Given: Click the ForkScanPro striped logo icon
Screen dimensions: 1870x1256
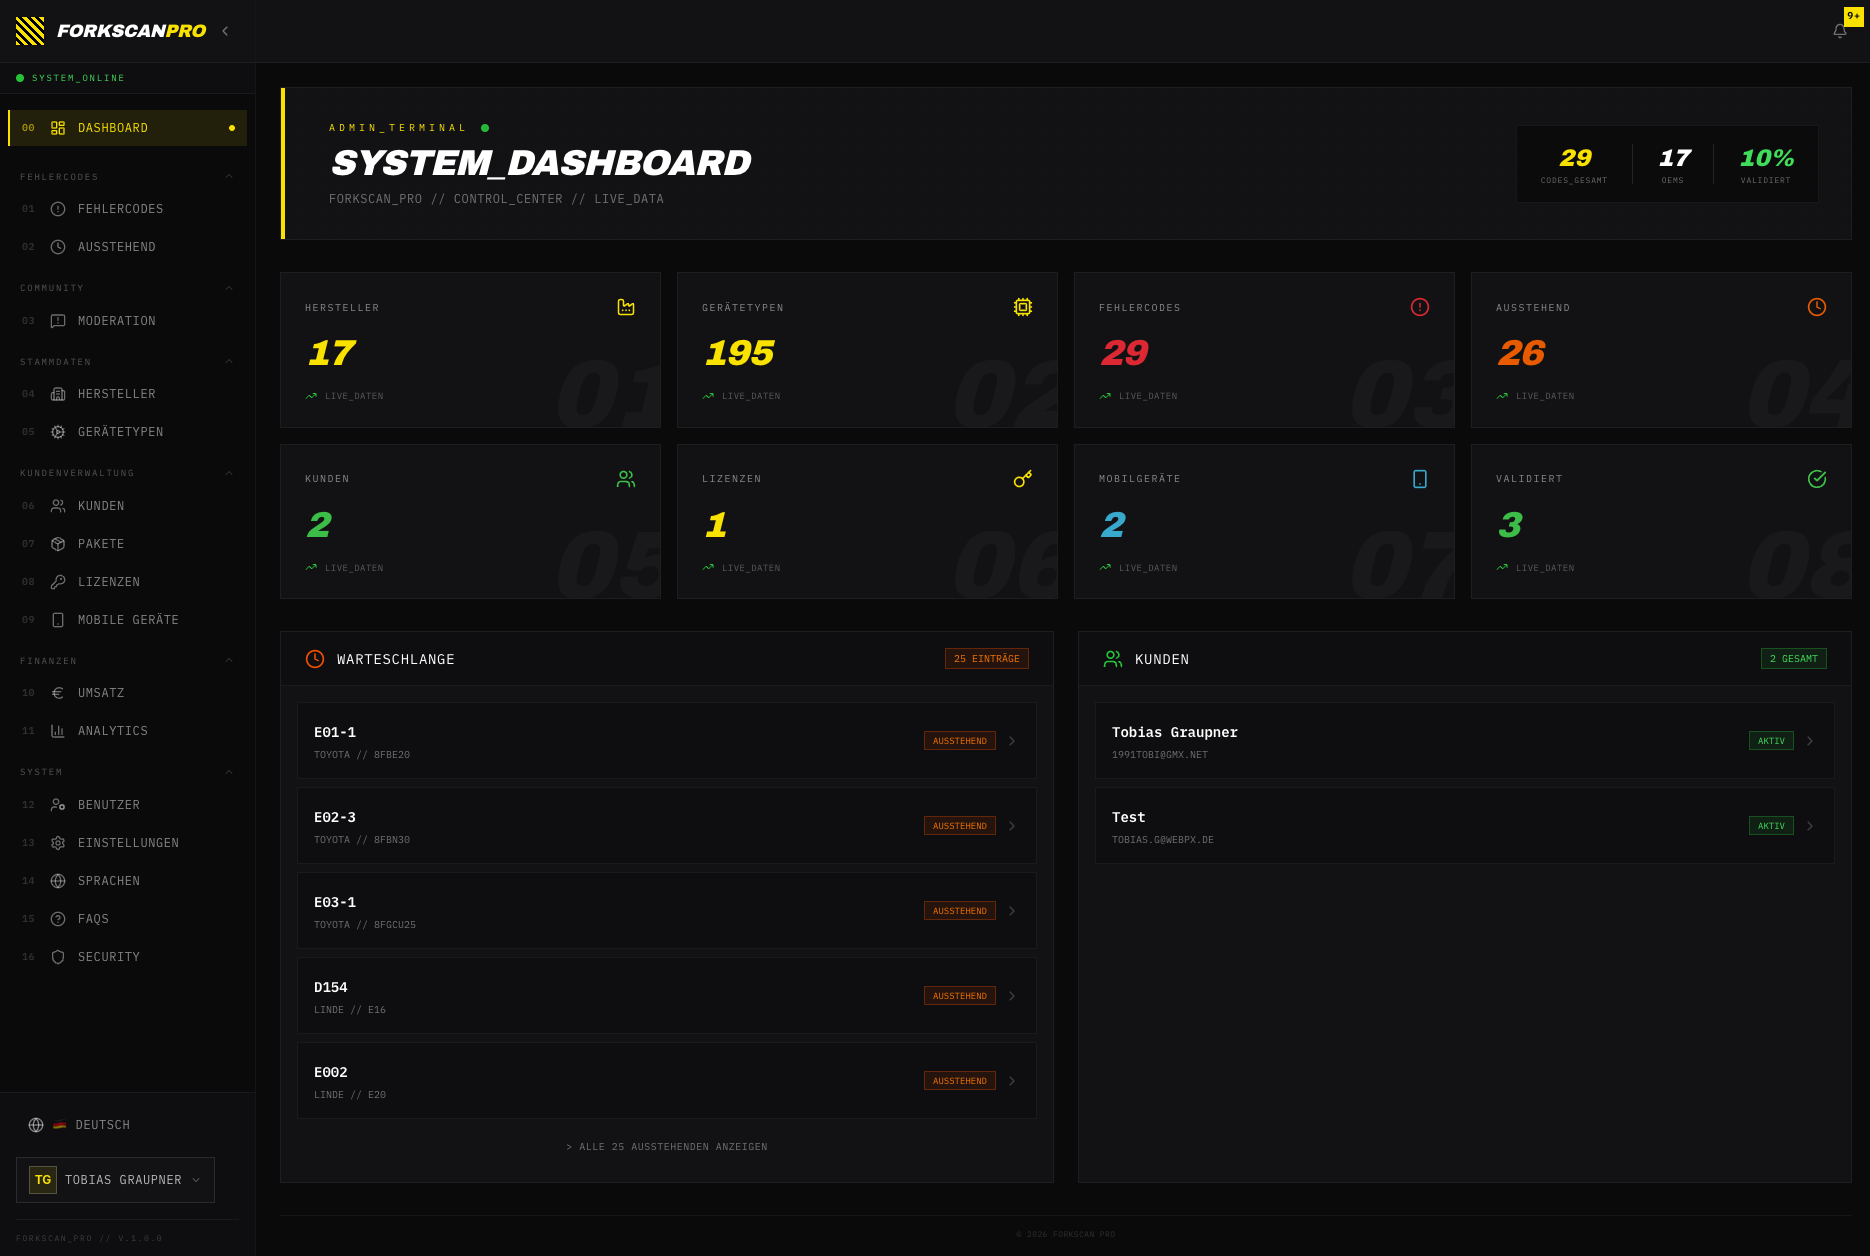Looking at the screenshot, I should point(30,31).
